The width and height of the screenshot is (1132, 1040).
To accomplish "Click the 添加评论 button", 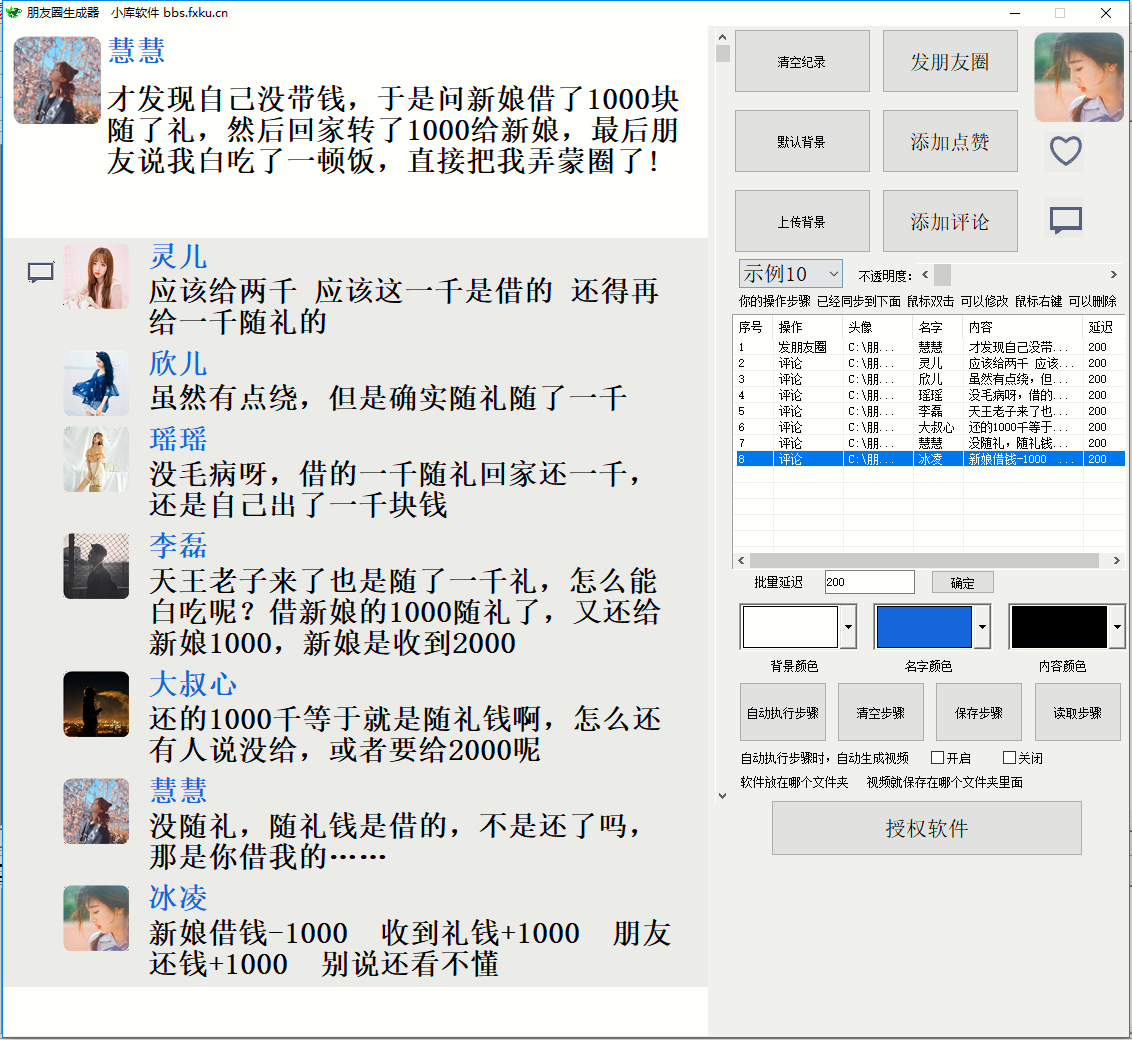I will point(950,221).
